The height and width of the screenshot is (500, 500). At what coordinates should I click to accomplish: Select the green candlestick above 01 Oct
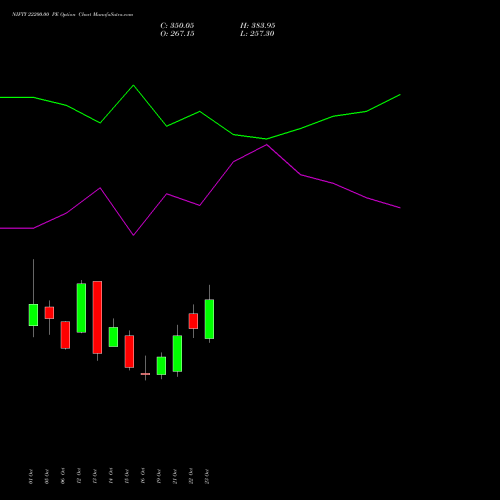(33, 315)
